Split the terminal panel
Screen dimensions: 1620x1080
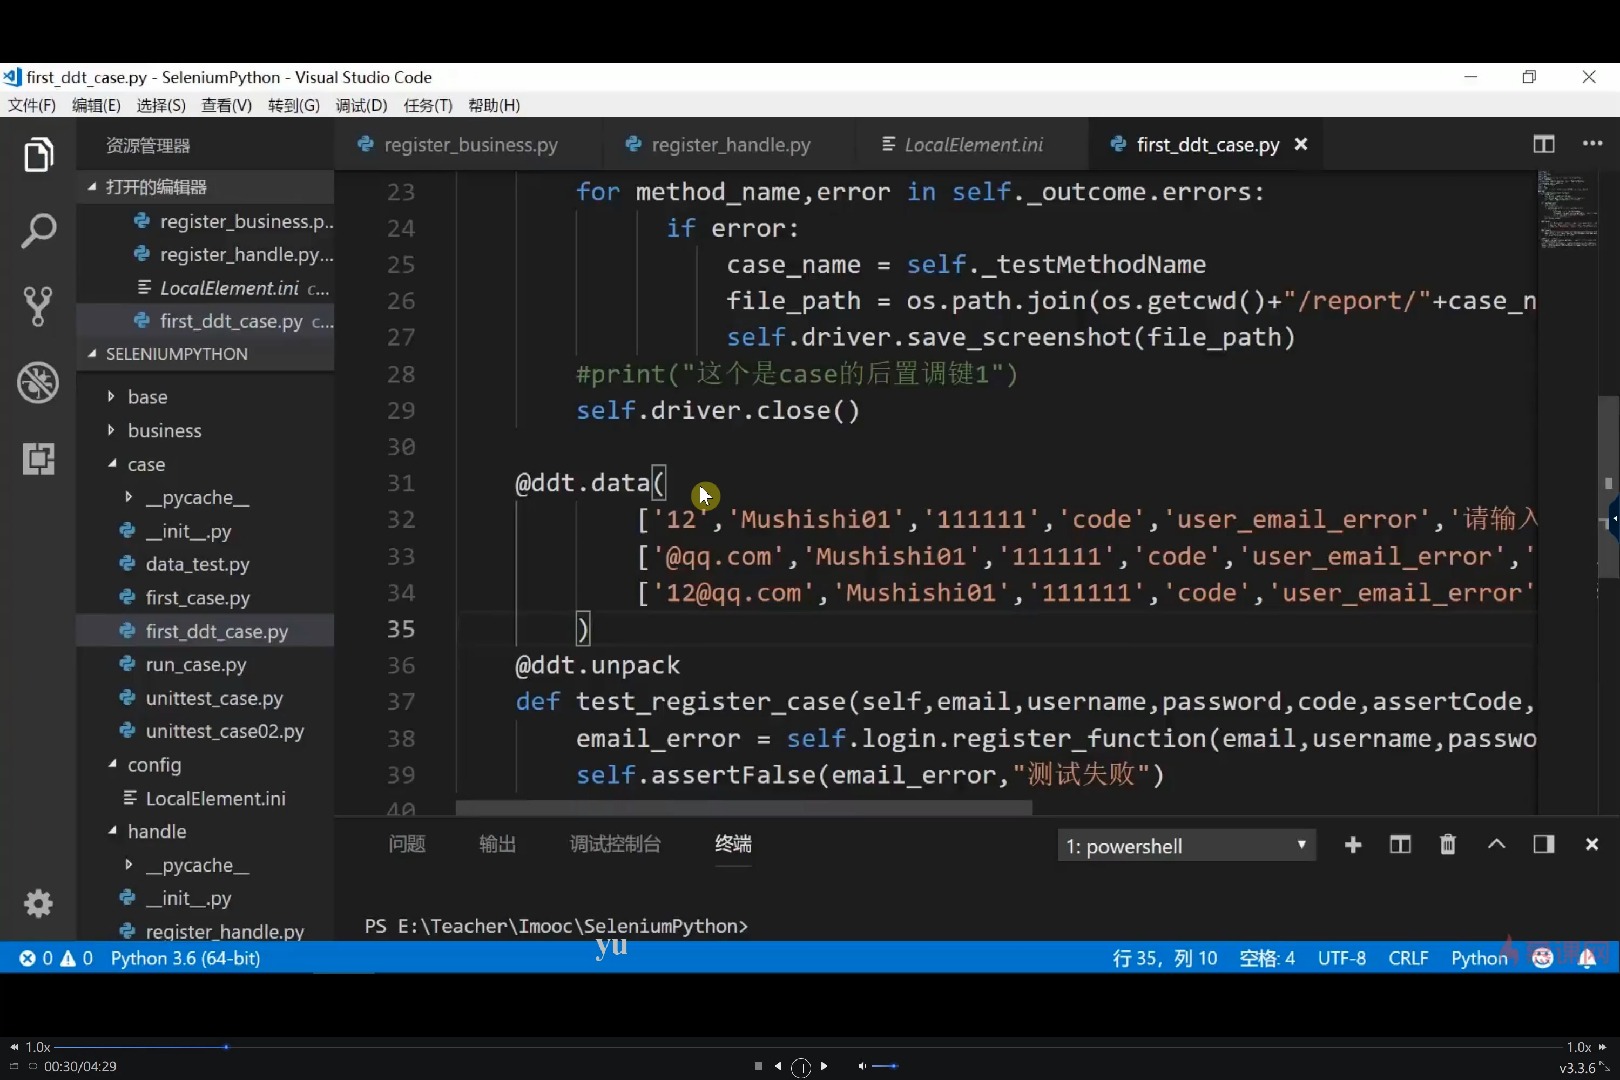coord(1400,845)
